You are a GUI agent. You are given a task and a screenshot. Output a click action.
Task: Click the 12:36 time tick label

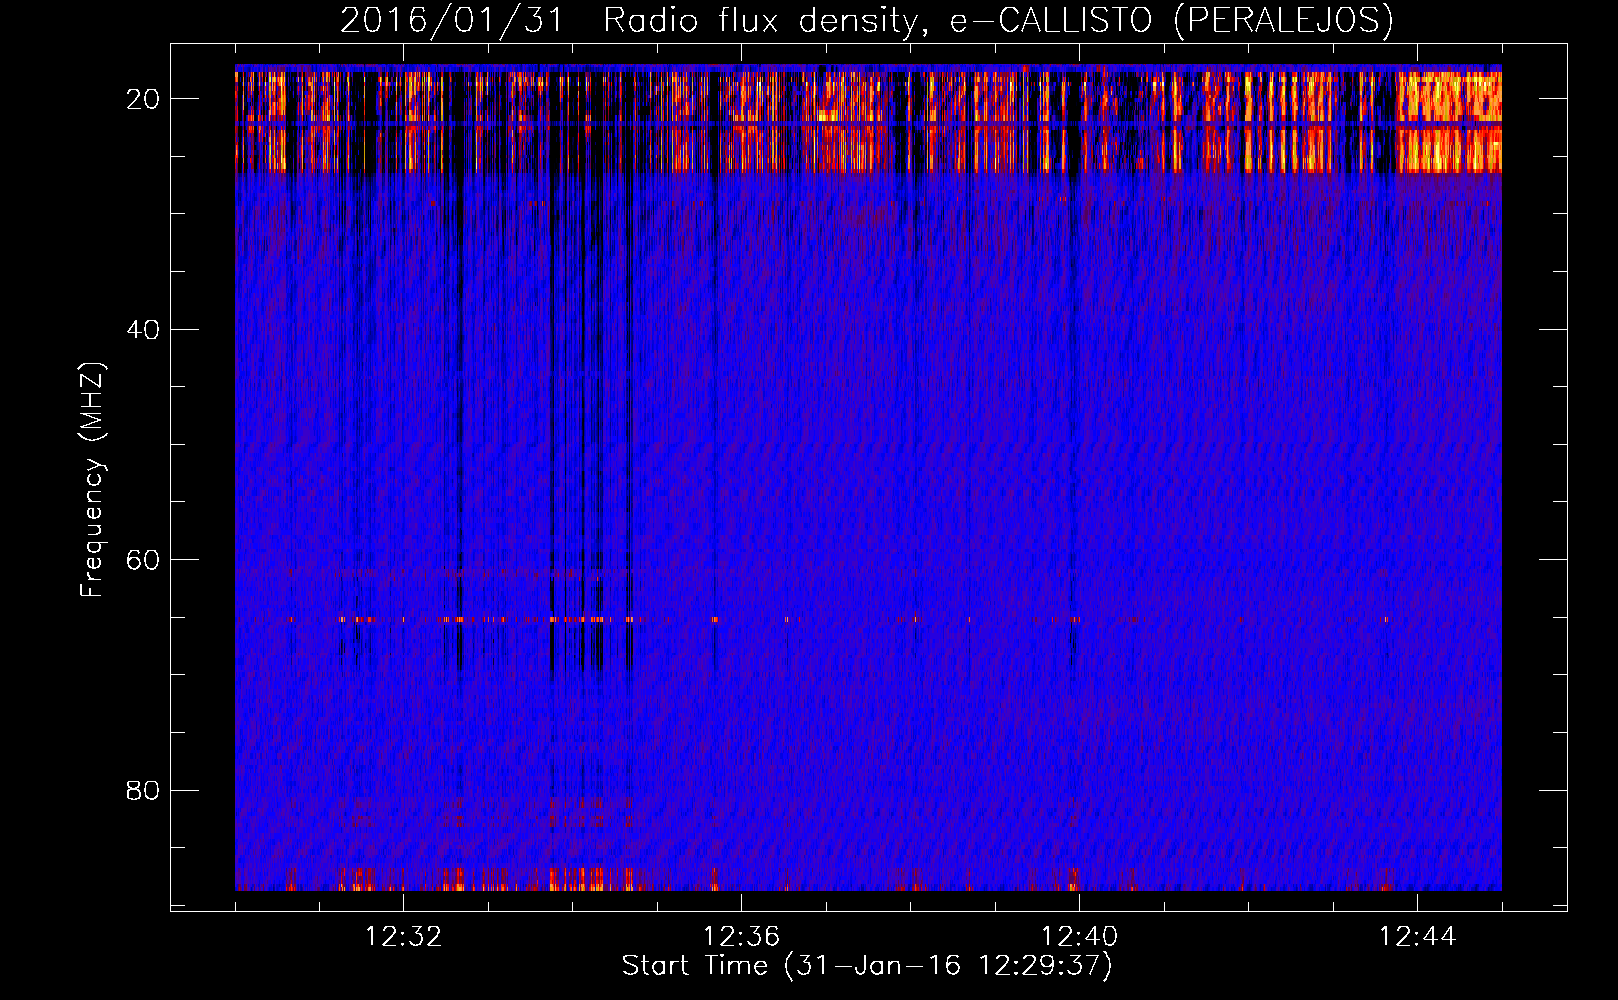point(741,937)
